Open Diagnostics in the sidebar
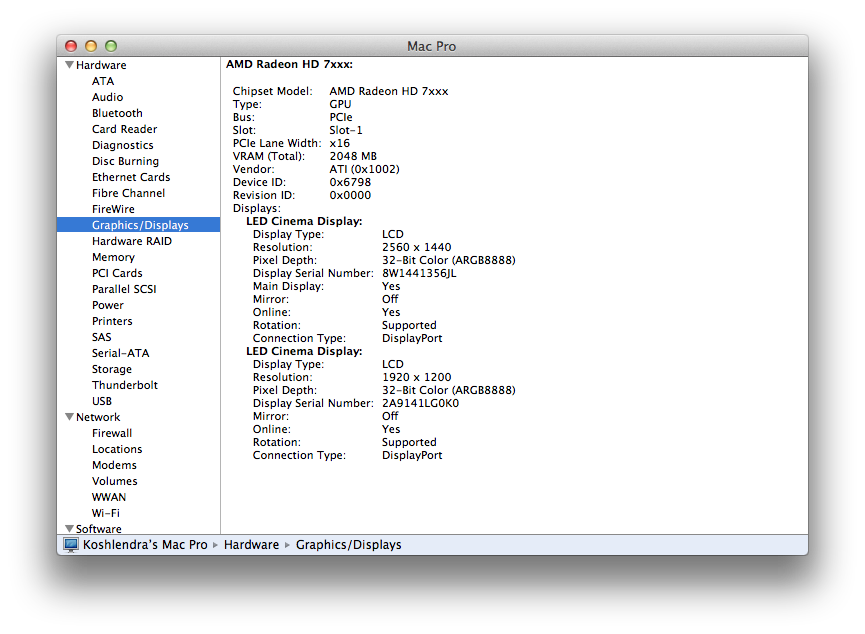Image resolution: width=865 pixels, height=634 pixels. click(x=123, y=145)
